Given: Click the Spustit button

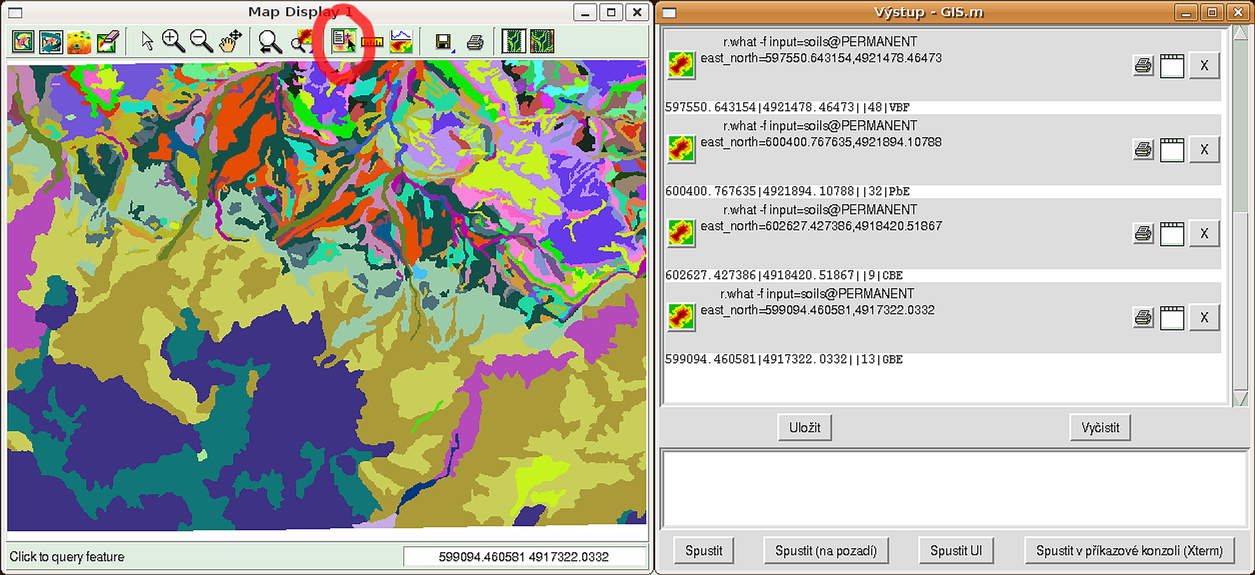Looking at the screenshot, I should click(704, 550).
